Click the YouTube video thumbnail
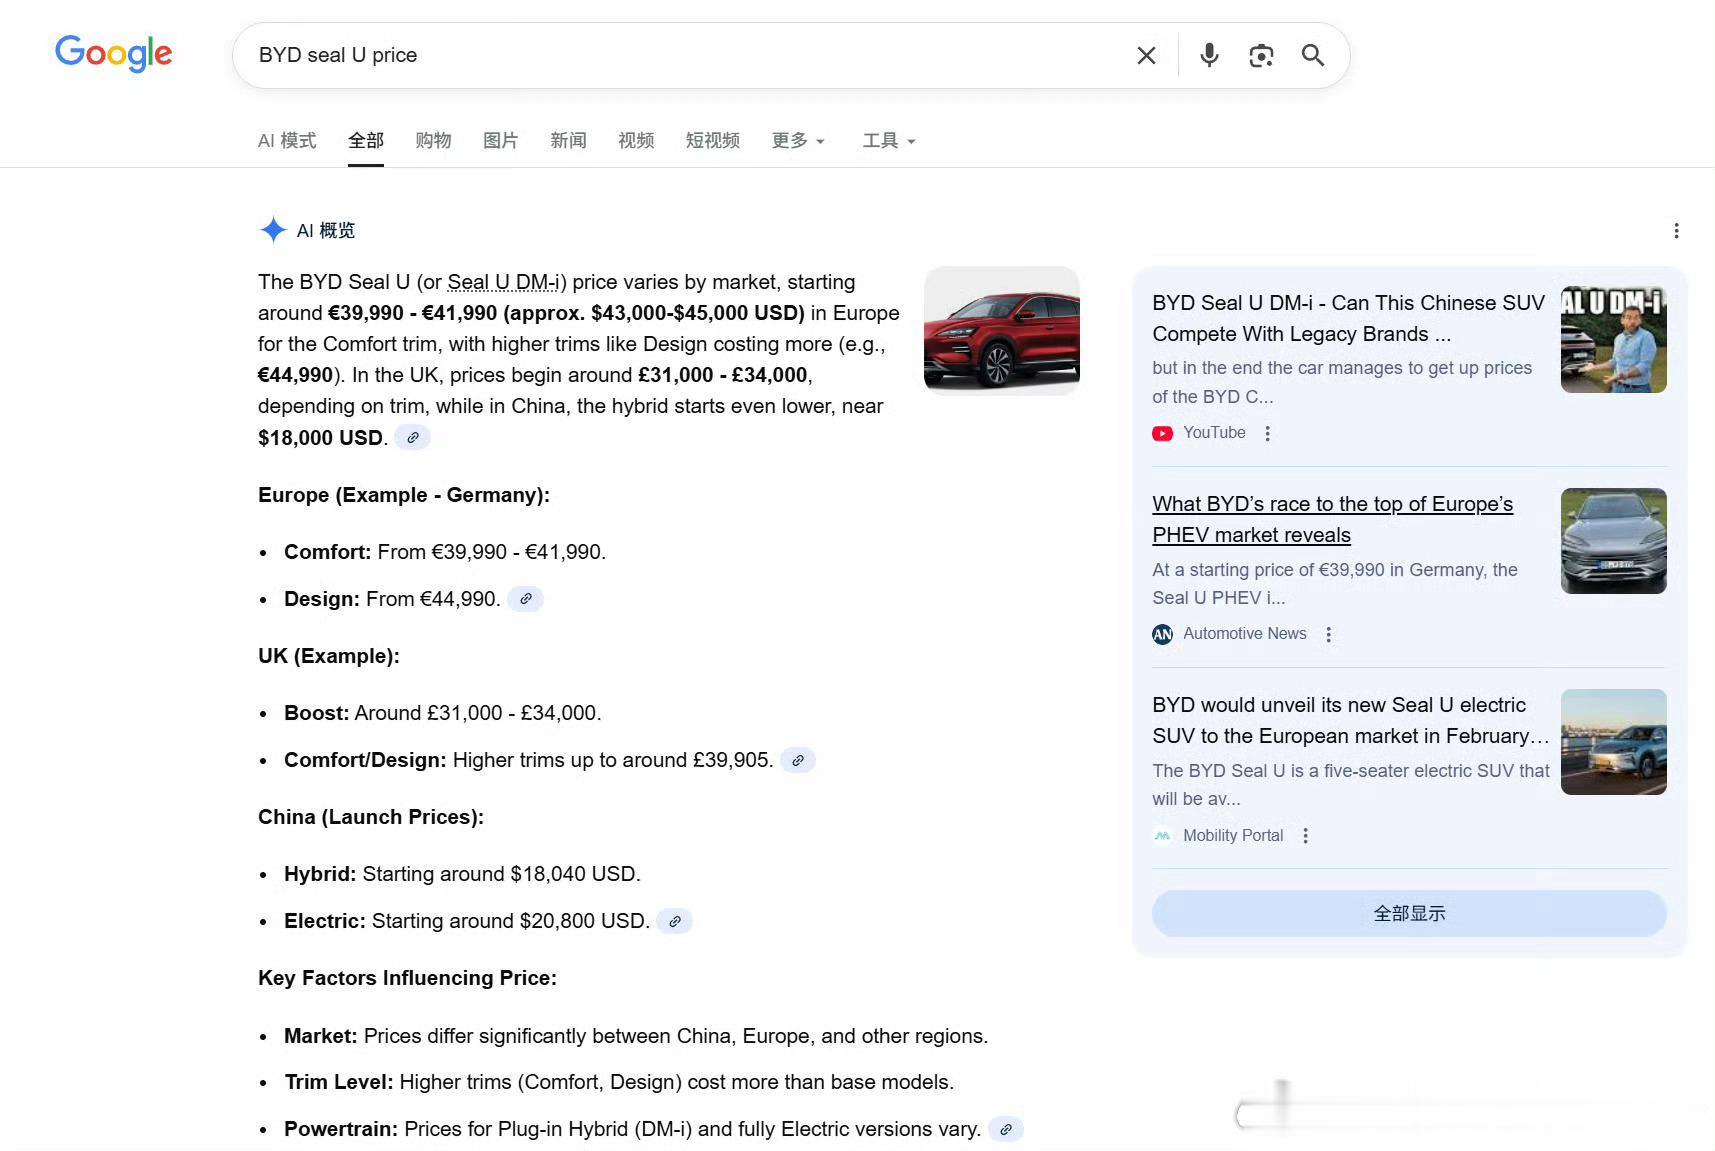This screenshot has width=1715, height=1151. [1614, 339]
